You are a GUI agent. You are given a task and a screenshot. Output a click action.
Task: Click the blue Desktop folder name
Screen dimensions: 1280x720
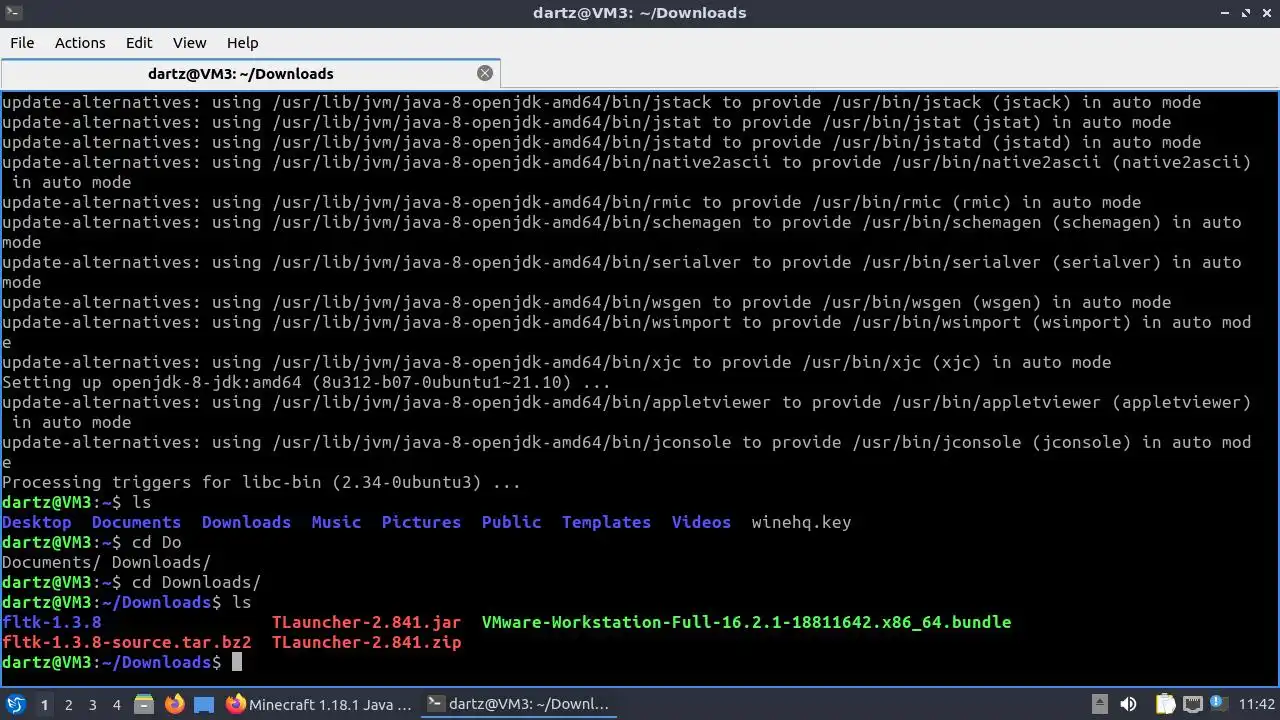[37, 522]
